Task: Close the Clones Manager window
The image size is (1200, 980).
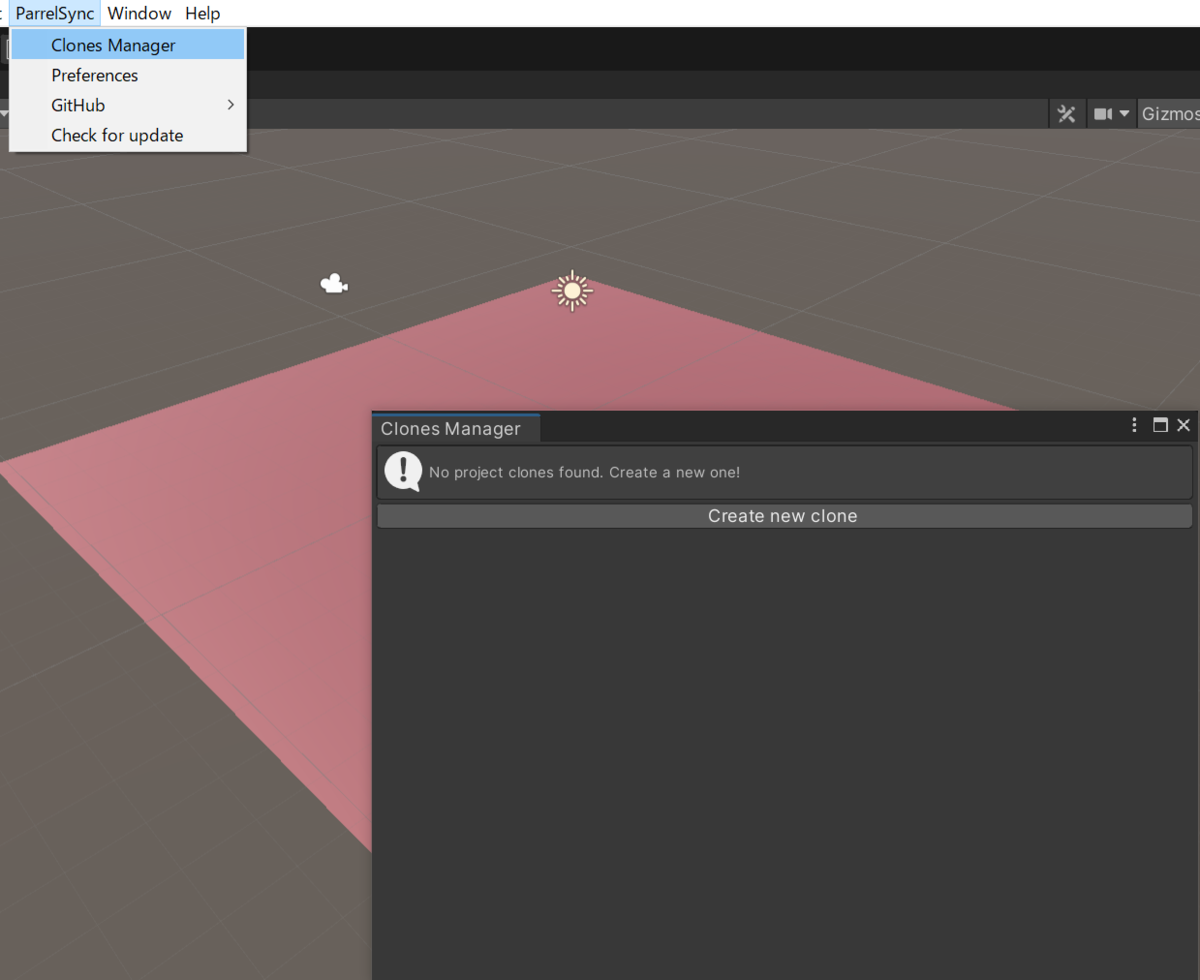Action: click(x=1184, y=425)
